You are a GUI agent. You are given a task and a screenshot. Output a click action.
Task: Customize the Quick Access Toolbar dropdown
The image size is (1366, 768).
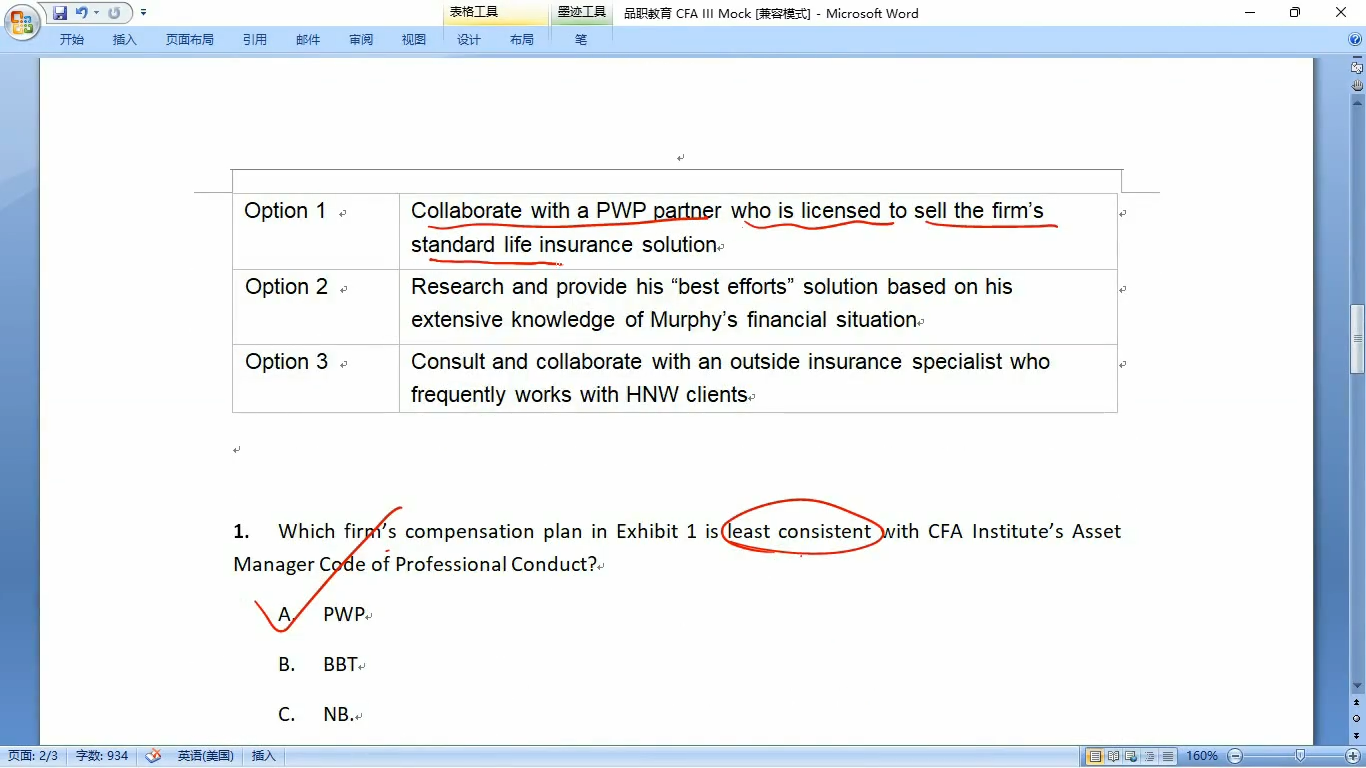143,13
